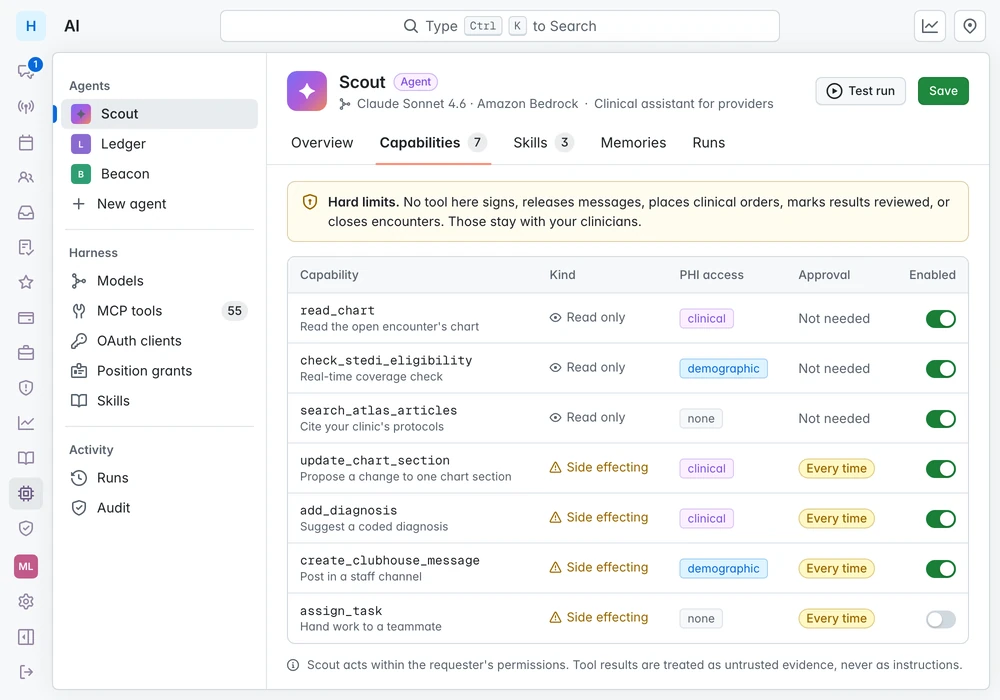
Task: Open Skills under Harness
Action: pos(159,401)
